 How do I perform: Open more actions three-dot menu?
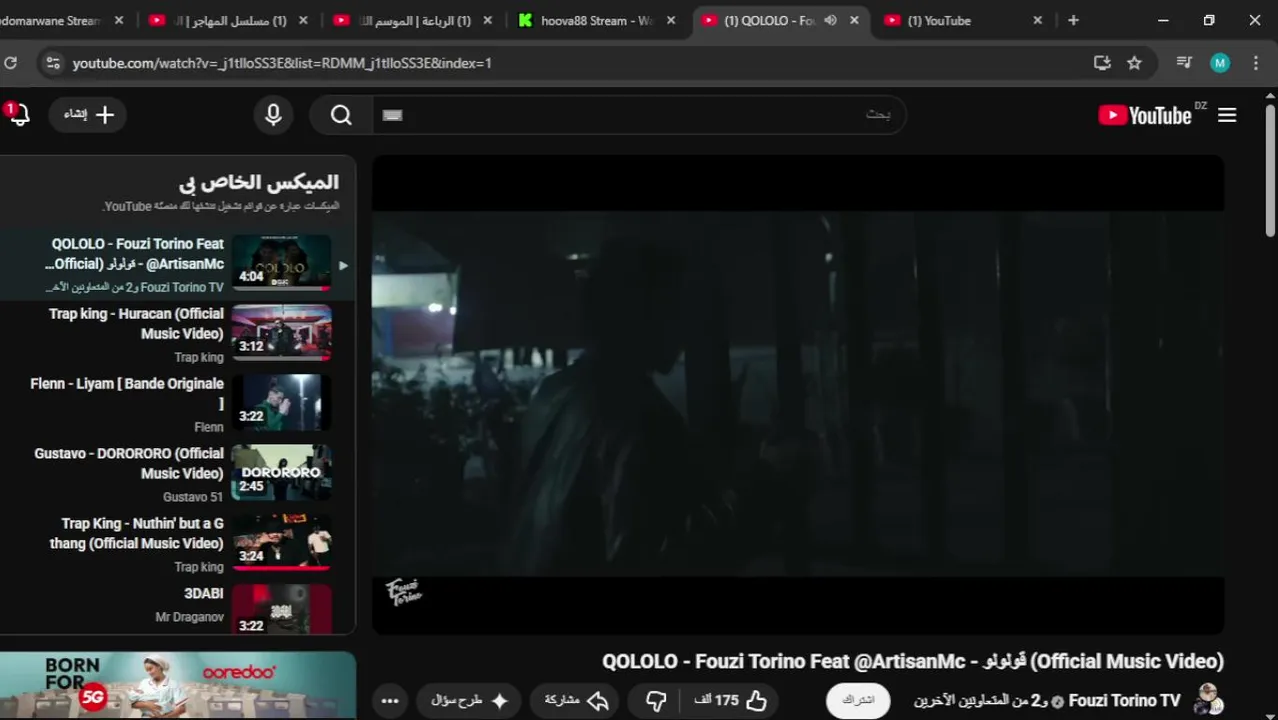(390, 701)
